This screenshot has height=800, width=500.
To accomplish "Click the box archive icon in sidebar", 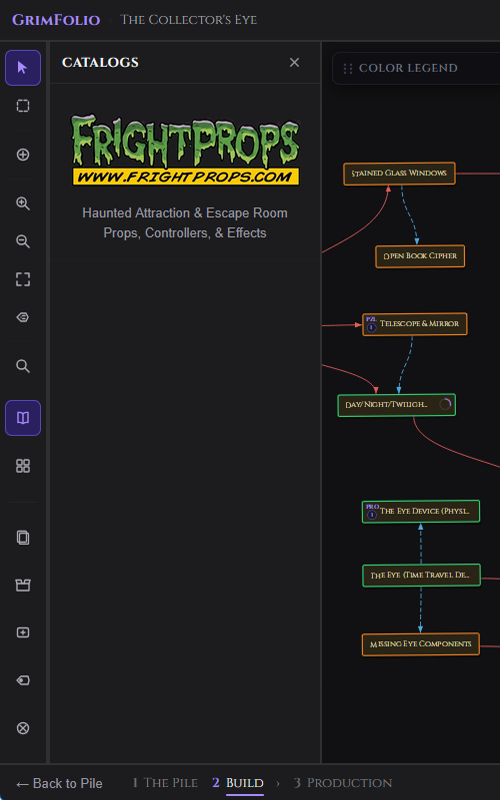I will (23, 585).
